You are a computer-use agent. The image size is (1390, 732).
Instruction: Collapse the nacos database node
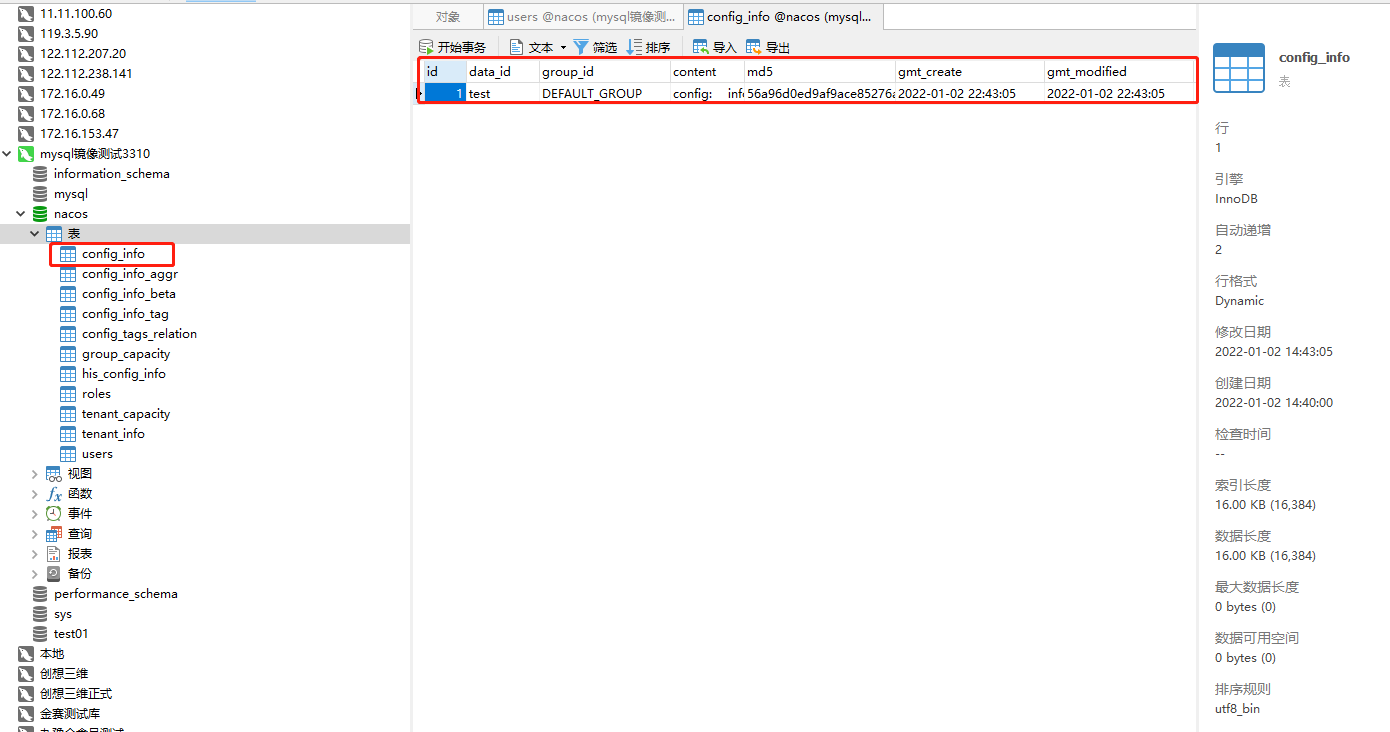(x=21, y=214)
